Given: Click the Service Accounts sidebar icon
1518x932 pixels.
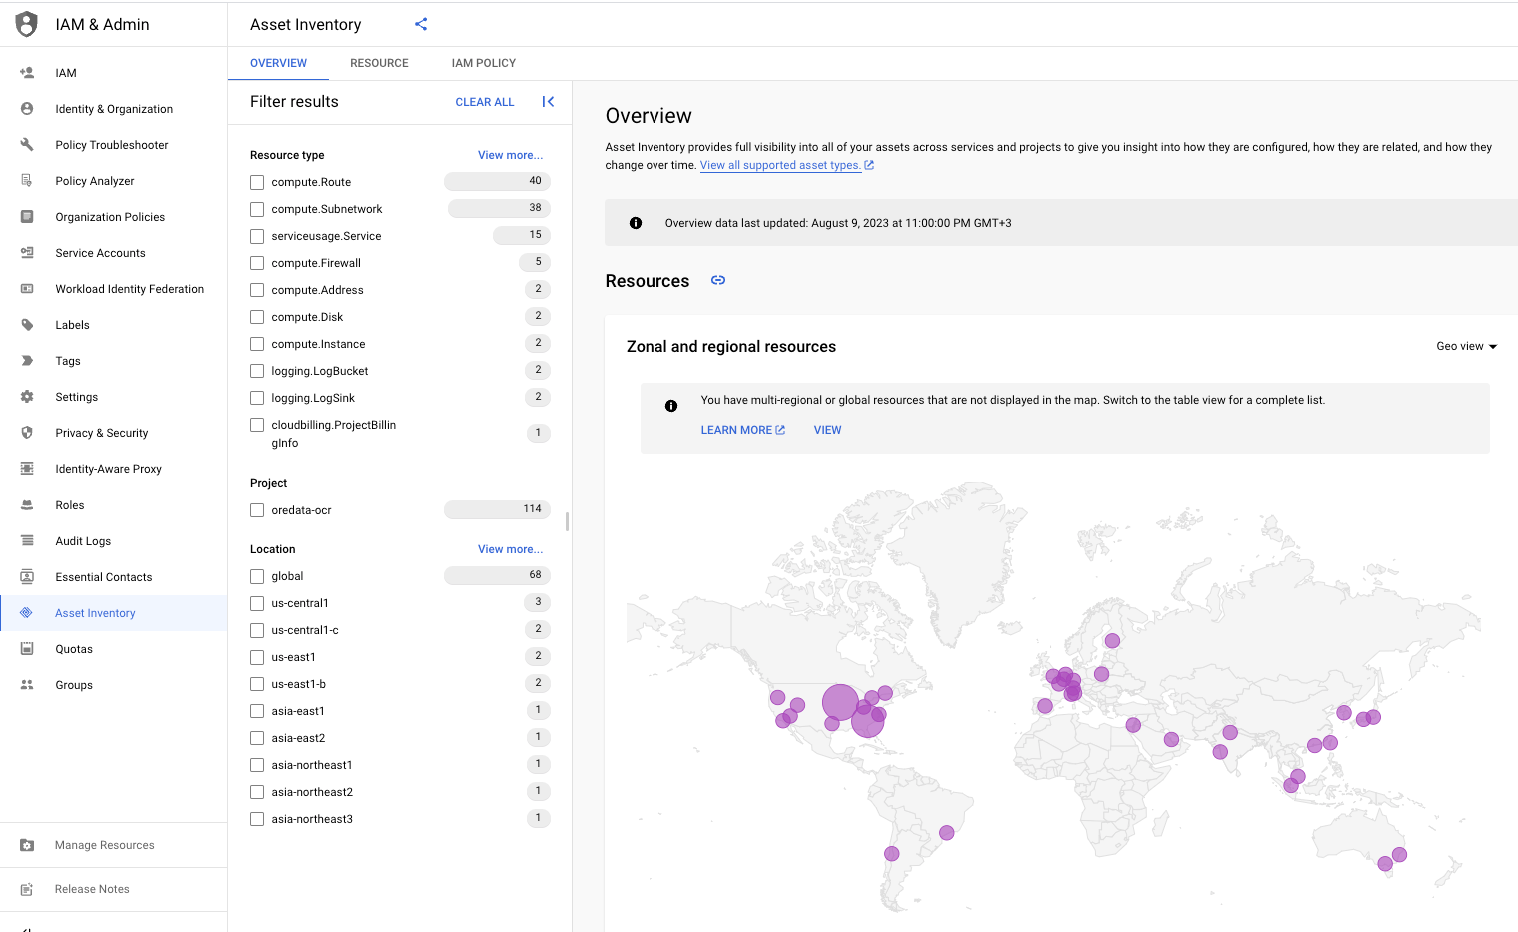Looking at the screenshot, I should [x=27, y=253].
